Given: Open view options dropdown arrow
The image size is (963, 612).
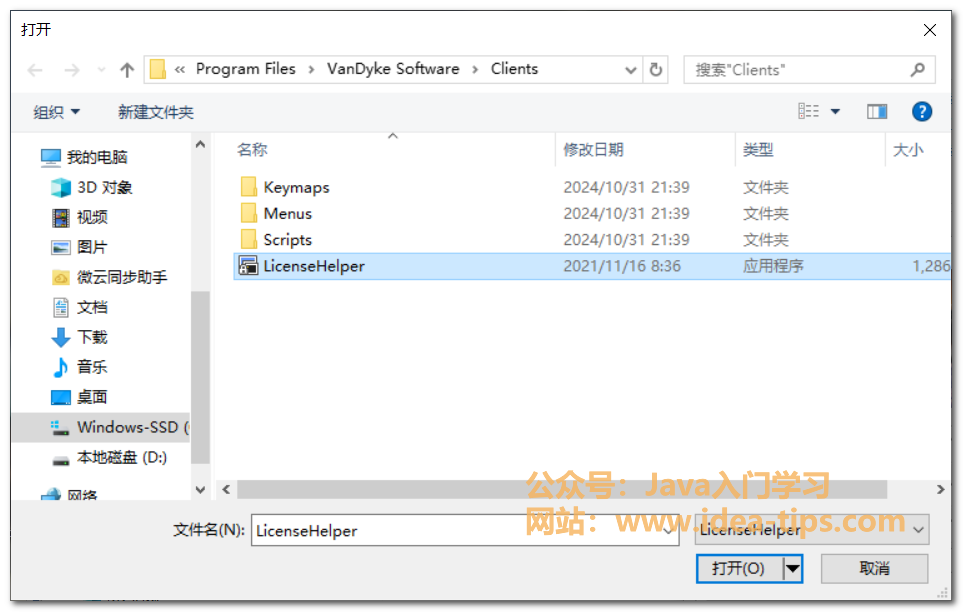Looking at the screenshot, I should pos(835,112).
